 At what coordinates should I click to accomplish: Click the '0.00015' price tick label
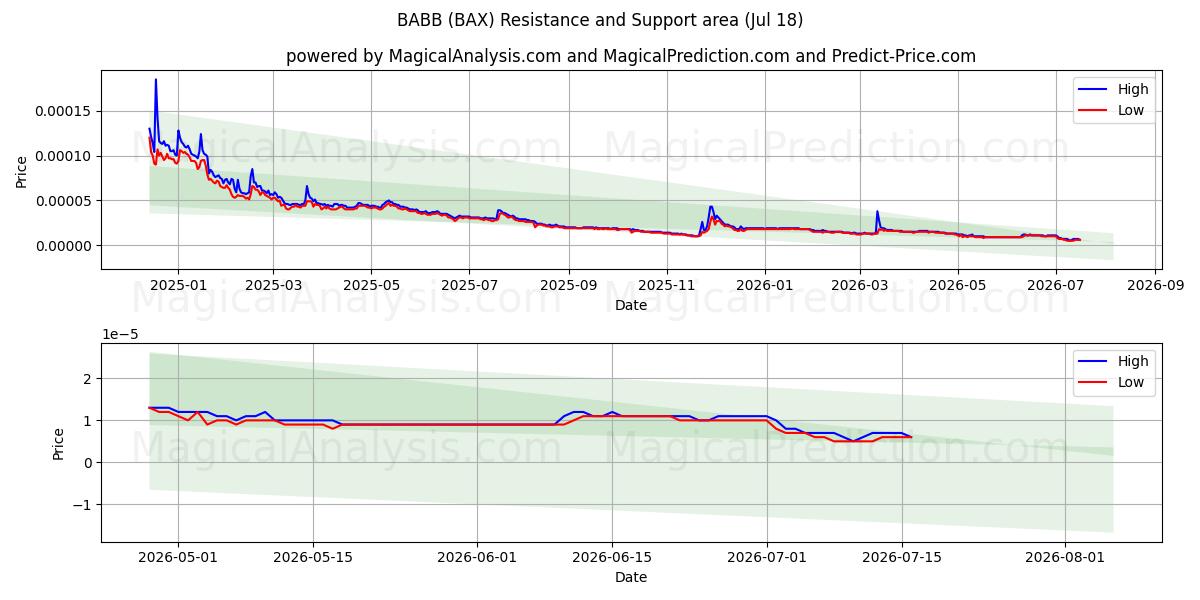pos(64,111)
